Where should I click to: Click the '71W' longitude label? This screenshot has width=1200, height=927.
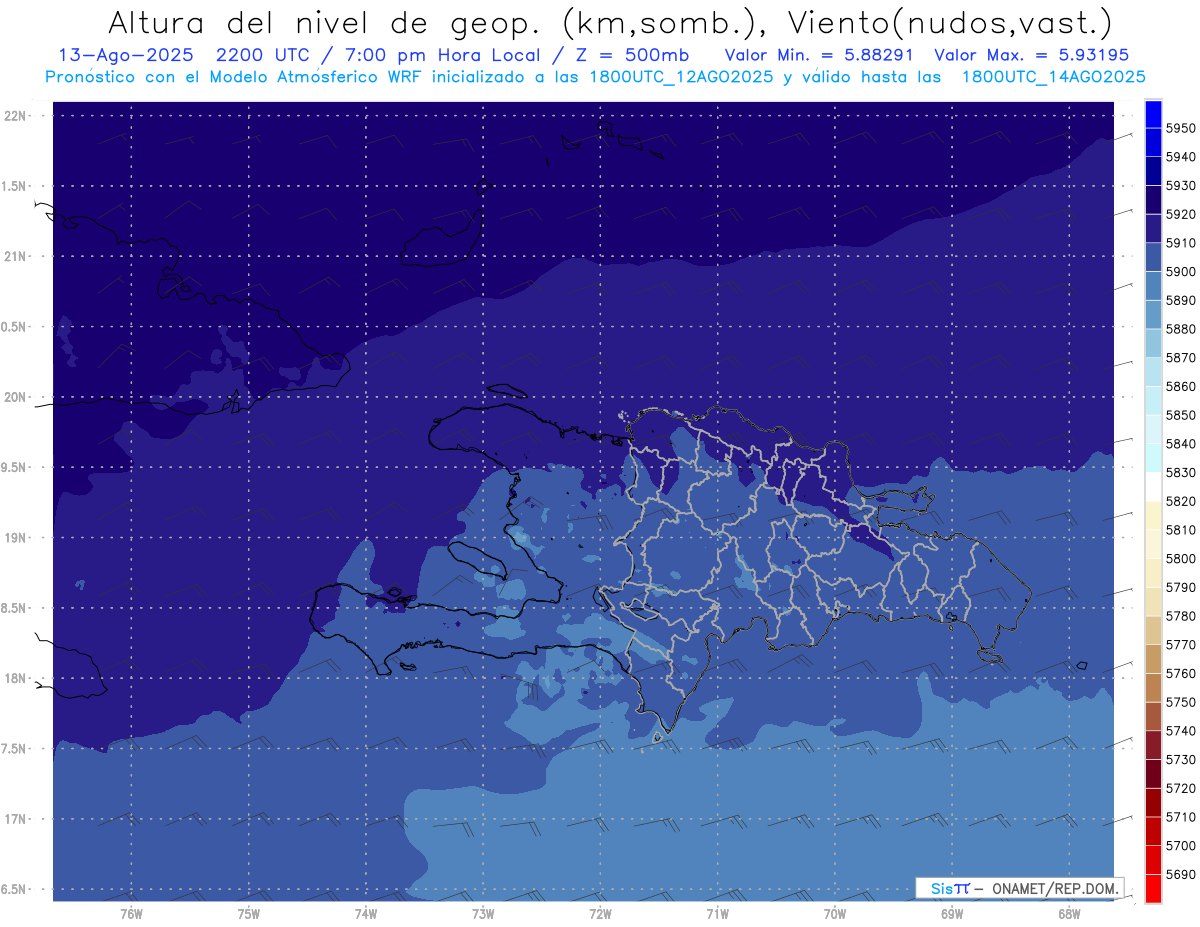(717, 913)
